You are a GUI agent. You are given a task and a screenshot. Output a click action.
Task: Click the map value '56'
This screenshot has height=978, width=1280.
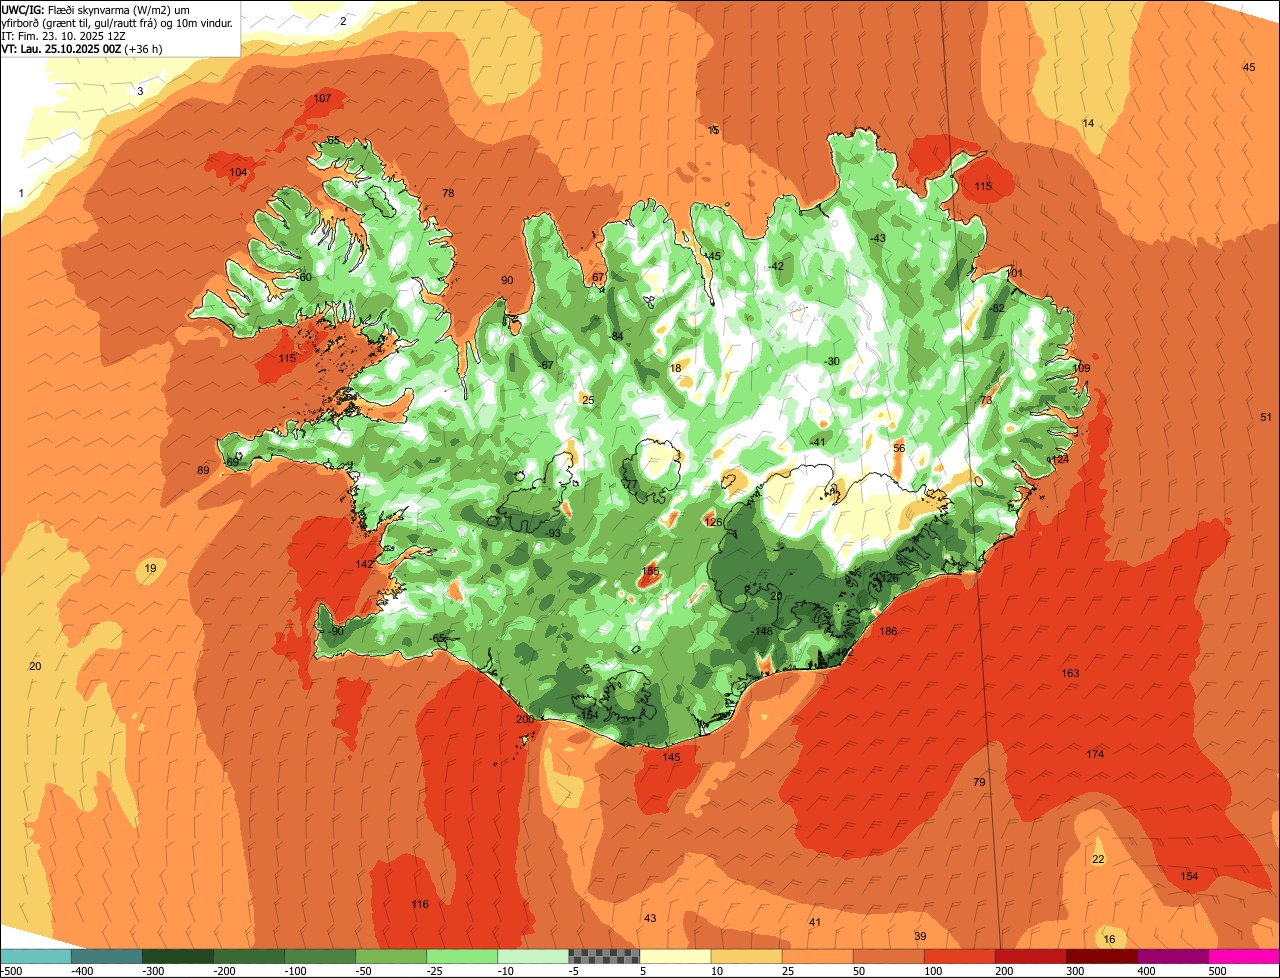tap(899, 448)
